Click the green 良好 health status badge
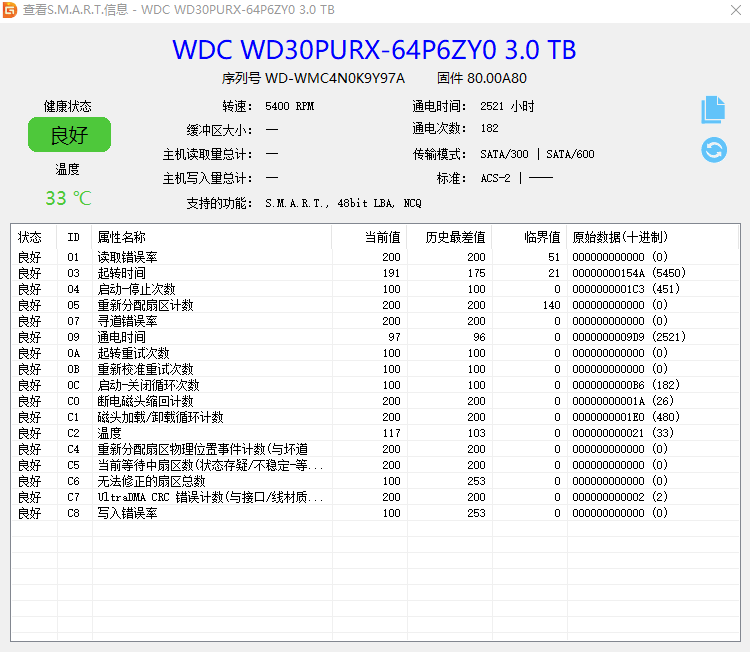 click(69, 135)
